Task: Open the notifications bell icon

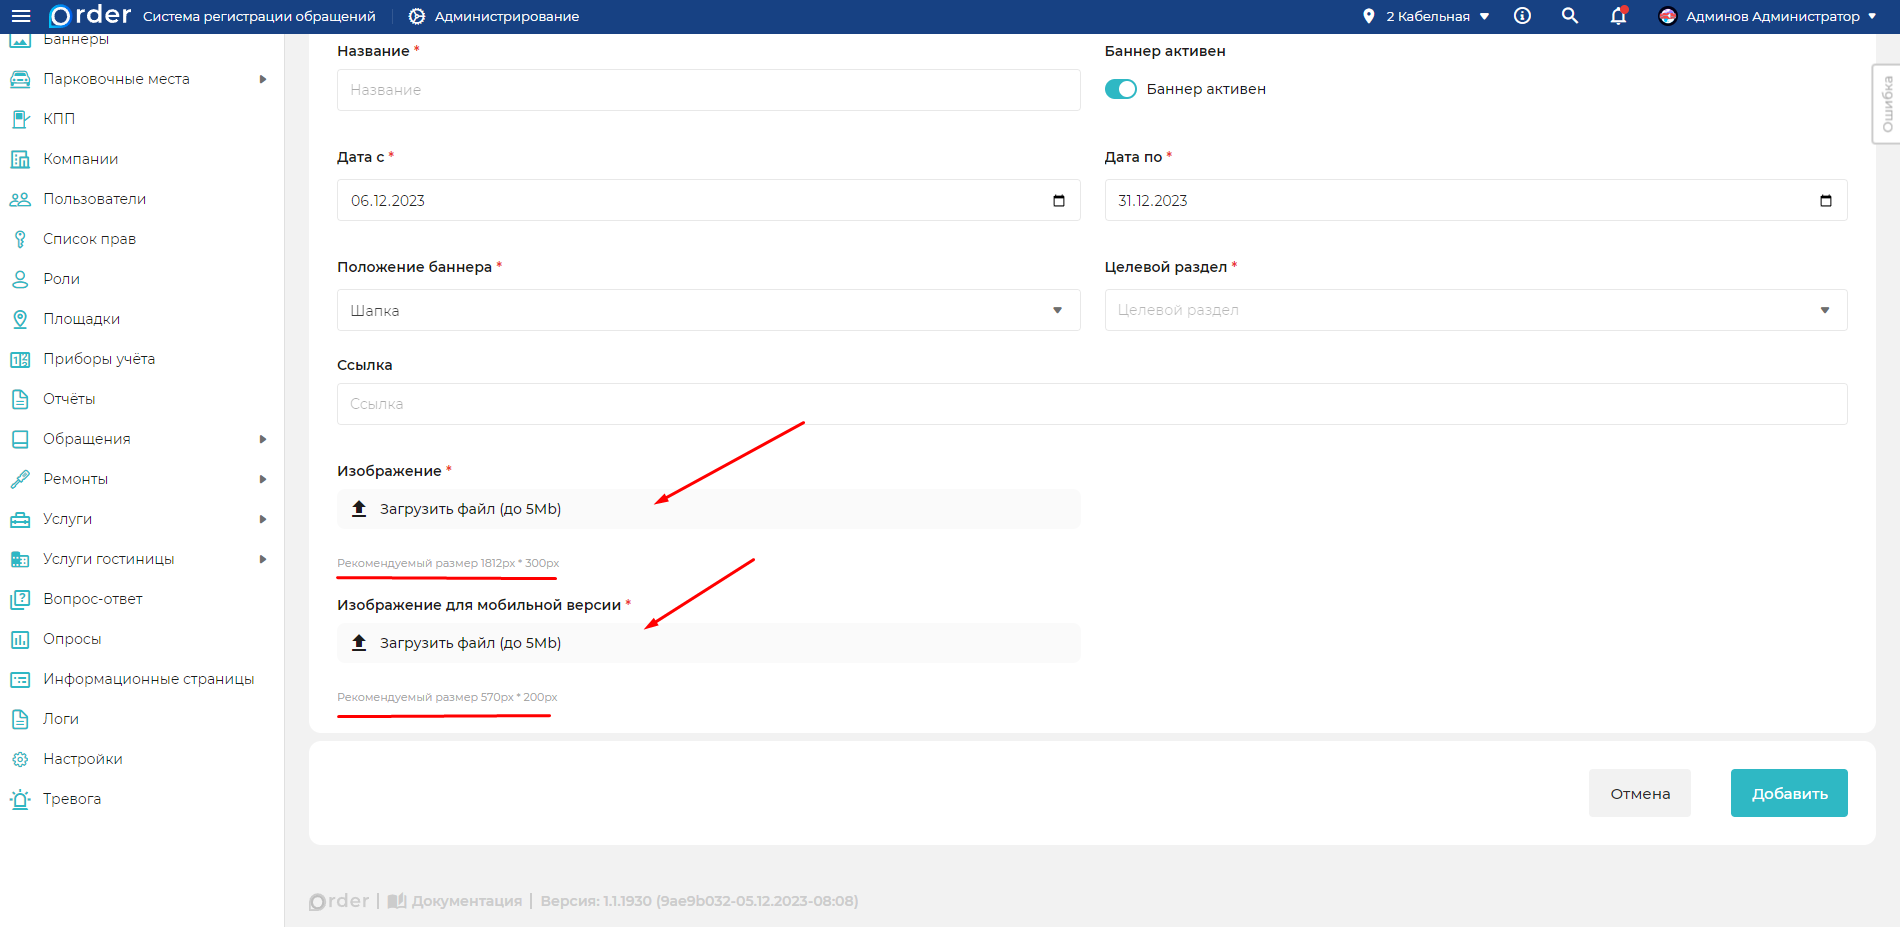Action: pos(1618,16)
